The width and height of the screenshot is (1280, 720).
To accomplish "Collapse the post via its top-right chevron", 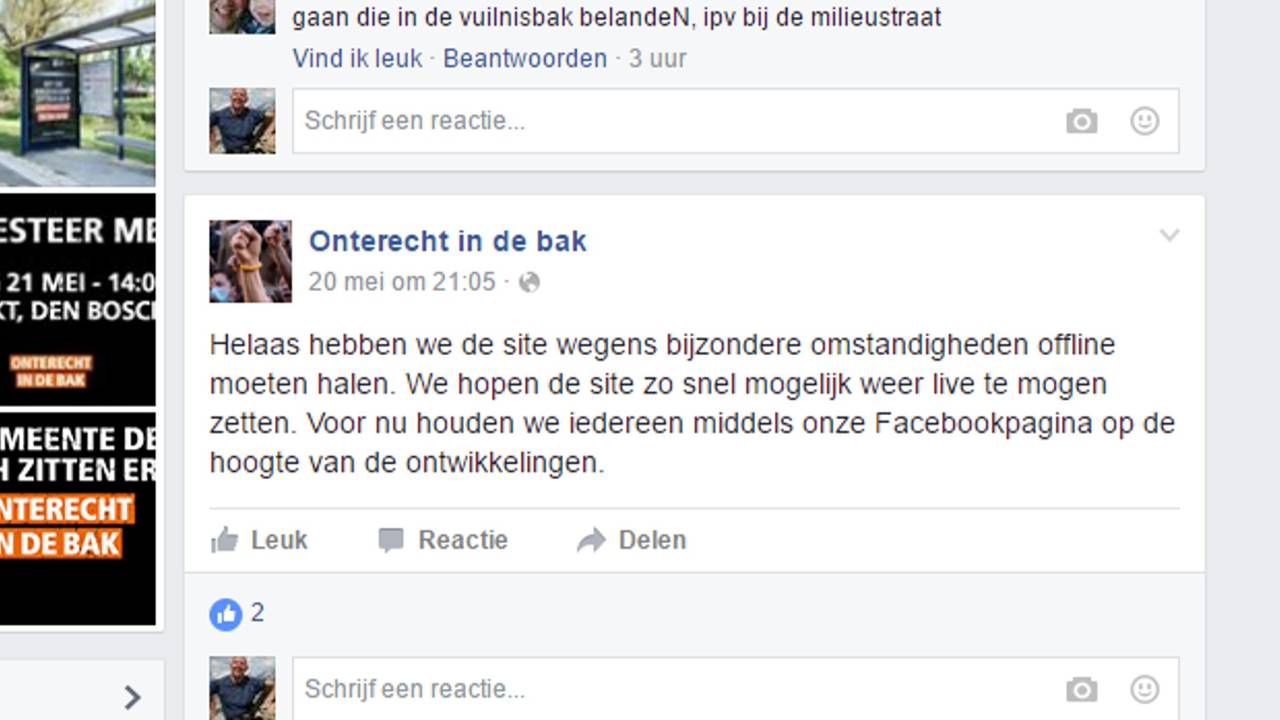I will 1169,237.
